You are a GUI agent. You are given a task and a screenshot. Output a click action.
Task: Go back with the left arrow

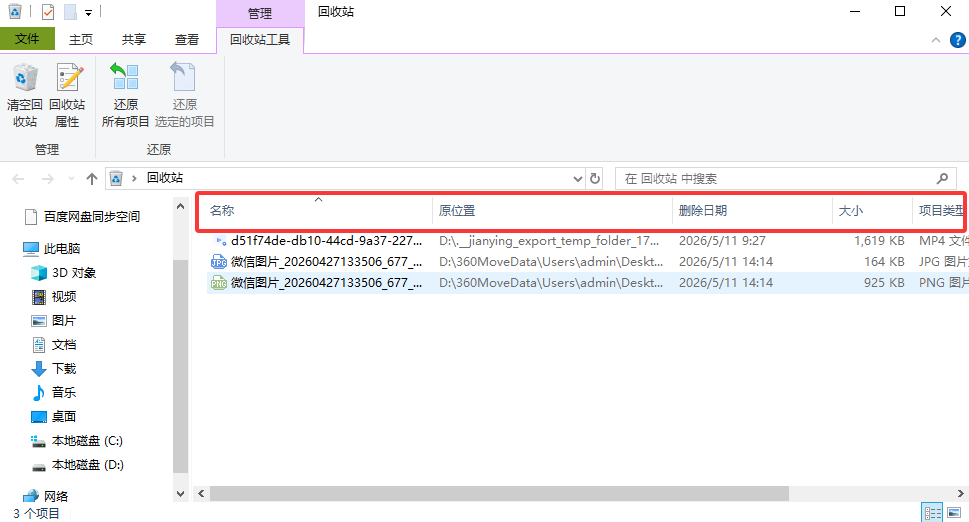coord(19,179)
